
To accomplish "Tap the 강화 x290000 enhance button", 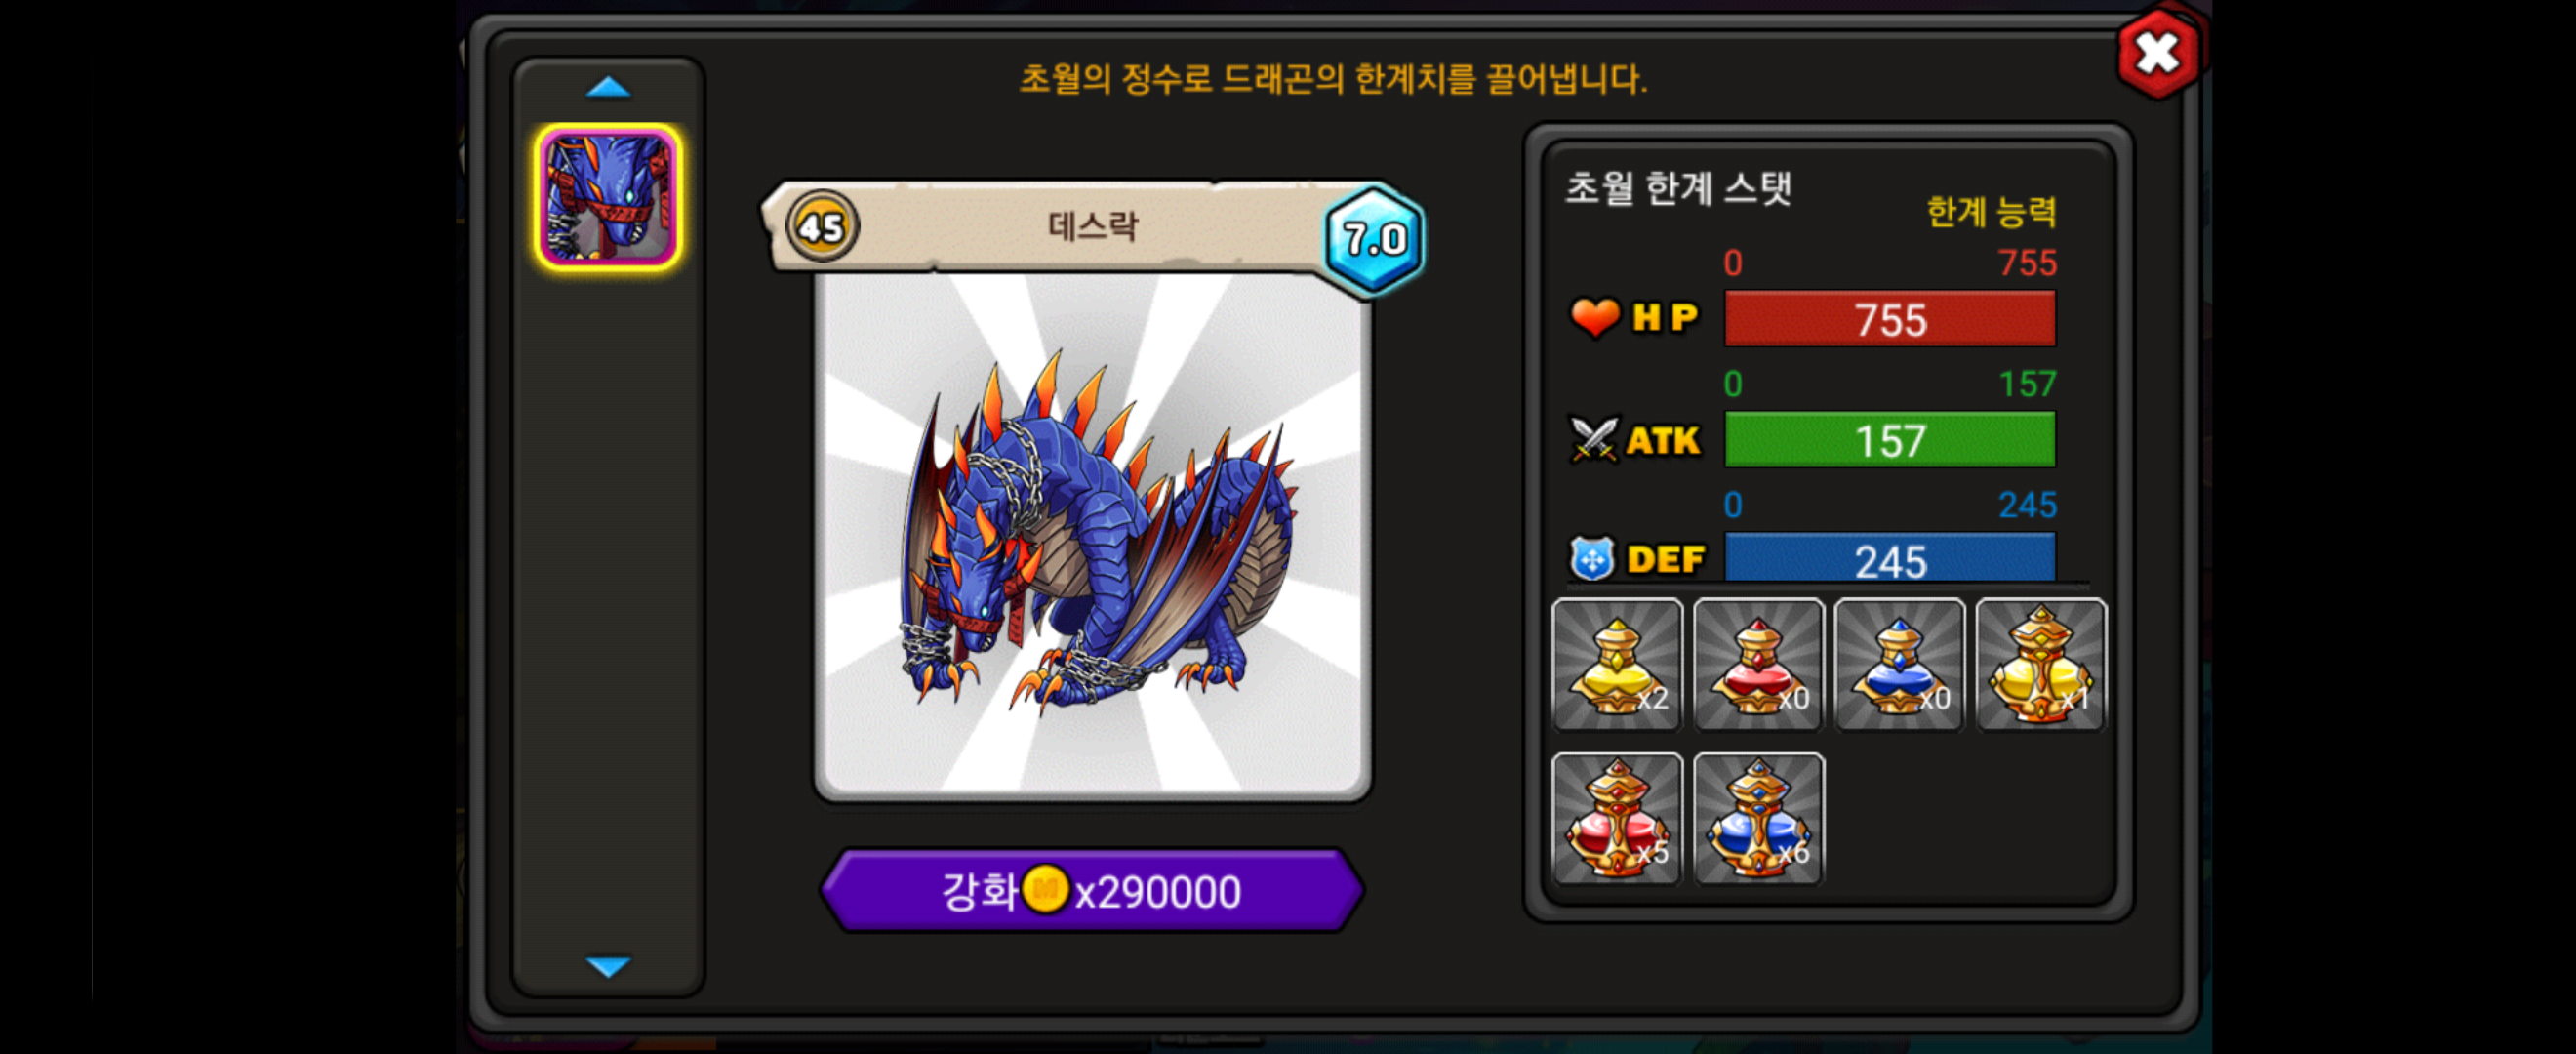I will click(1092, 891).
